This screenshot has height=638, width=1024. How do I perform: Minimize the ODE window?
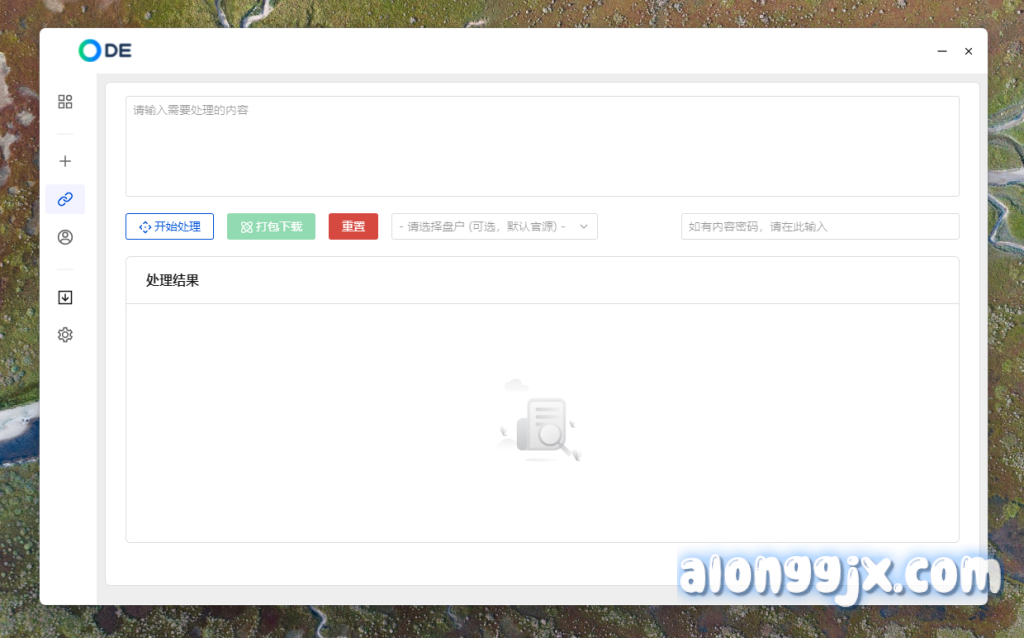point(942,51)
